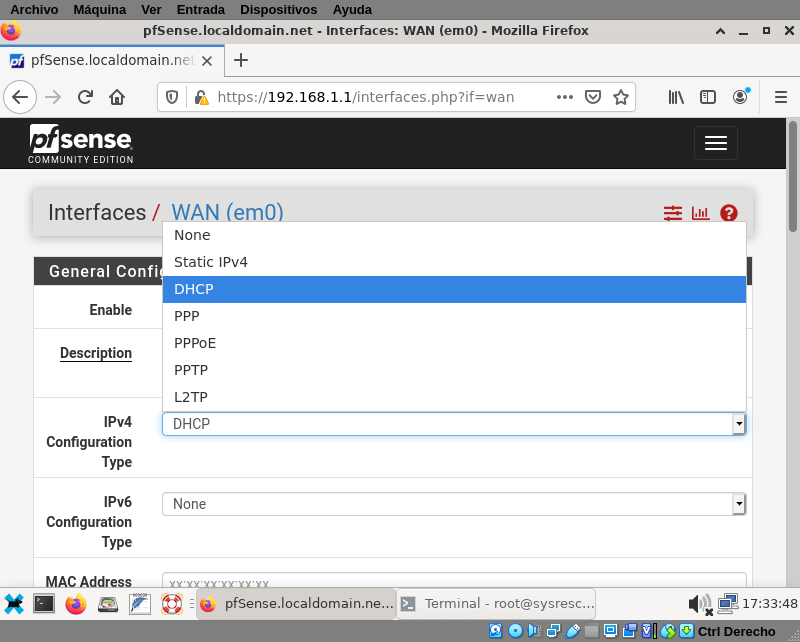Open Firefox hamburger menu
The height and width of the screenshot is (642, 800).
(x=781, y=97)
